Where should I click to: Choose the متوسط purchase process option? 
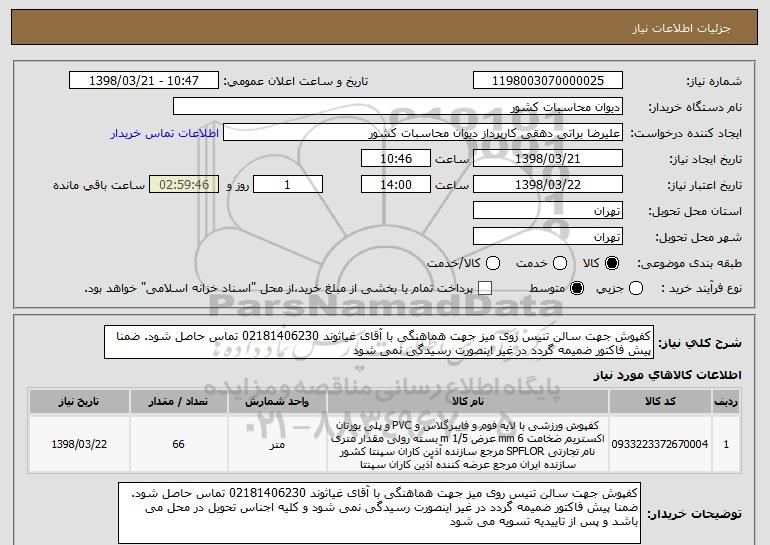577,288
